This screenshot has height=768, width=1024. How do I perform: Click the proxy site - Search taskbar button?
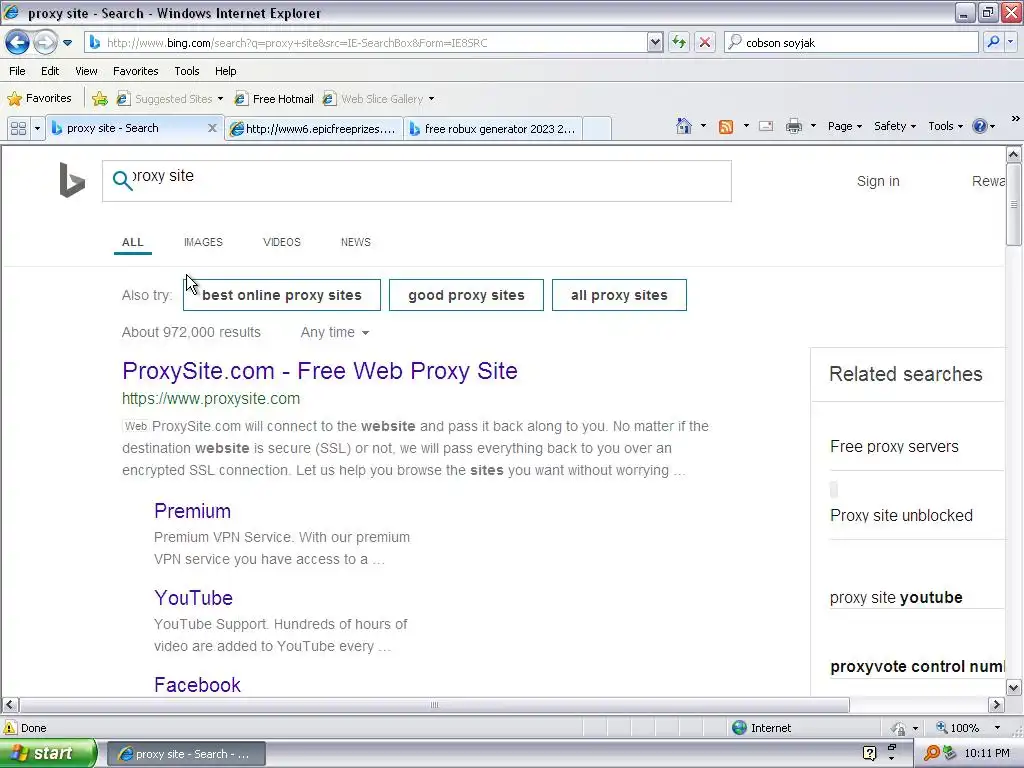pos(185,754)
